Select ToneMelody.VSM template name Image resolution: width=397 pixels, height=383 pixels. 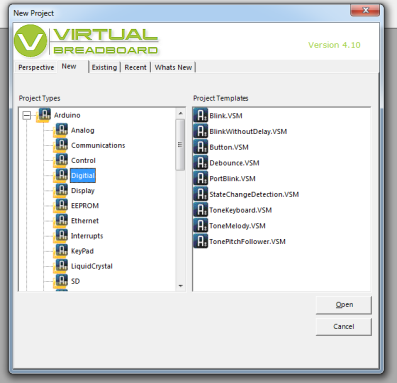(x=237, y=226)
